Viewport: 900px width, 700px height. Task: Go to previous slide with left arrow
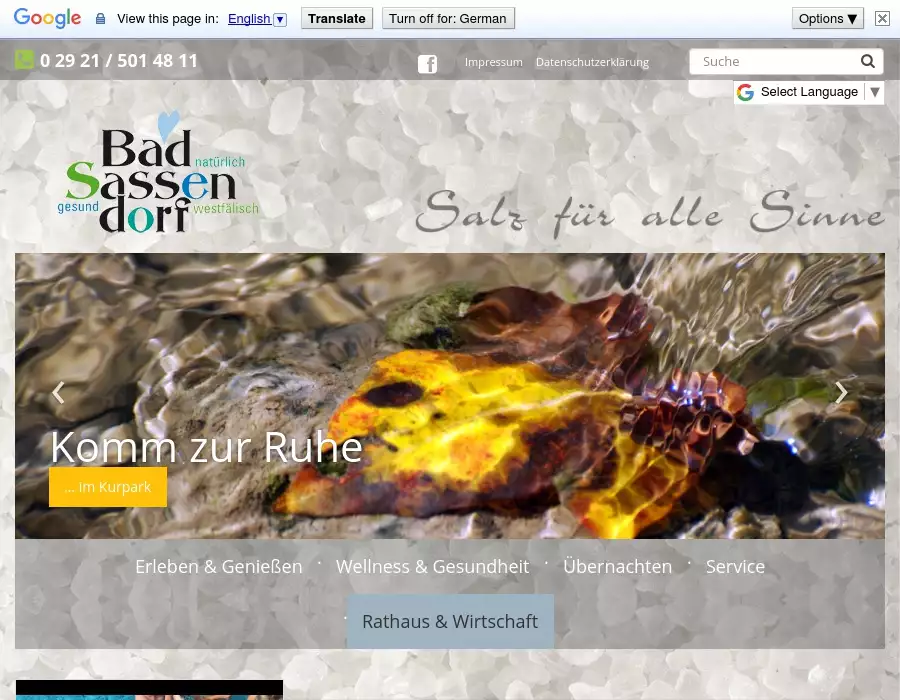(x=58, y=393)
